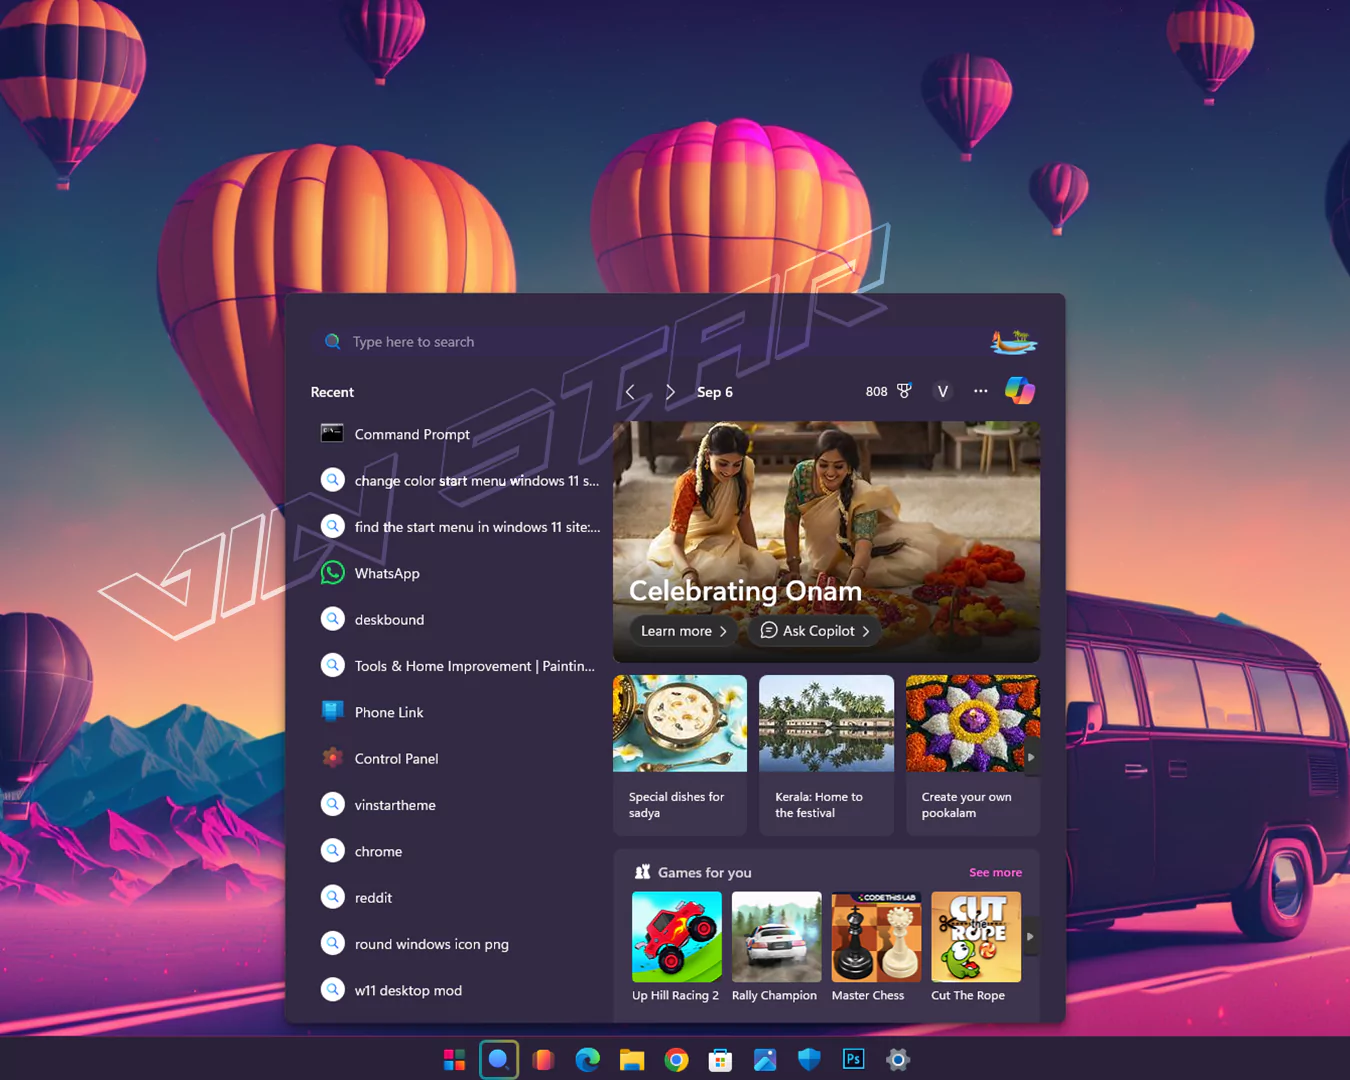This screenshot has width=1350, height=1080.
Task: Click the boat search highlight icon
Action: point(1014,342)
